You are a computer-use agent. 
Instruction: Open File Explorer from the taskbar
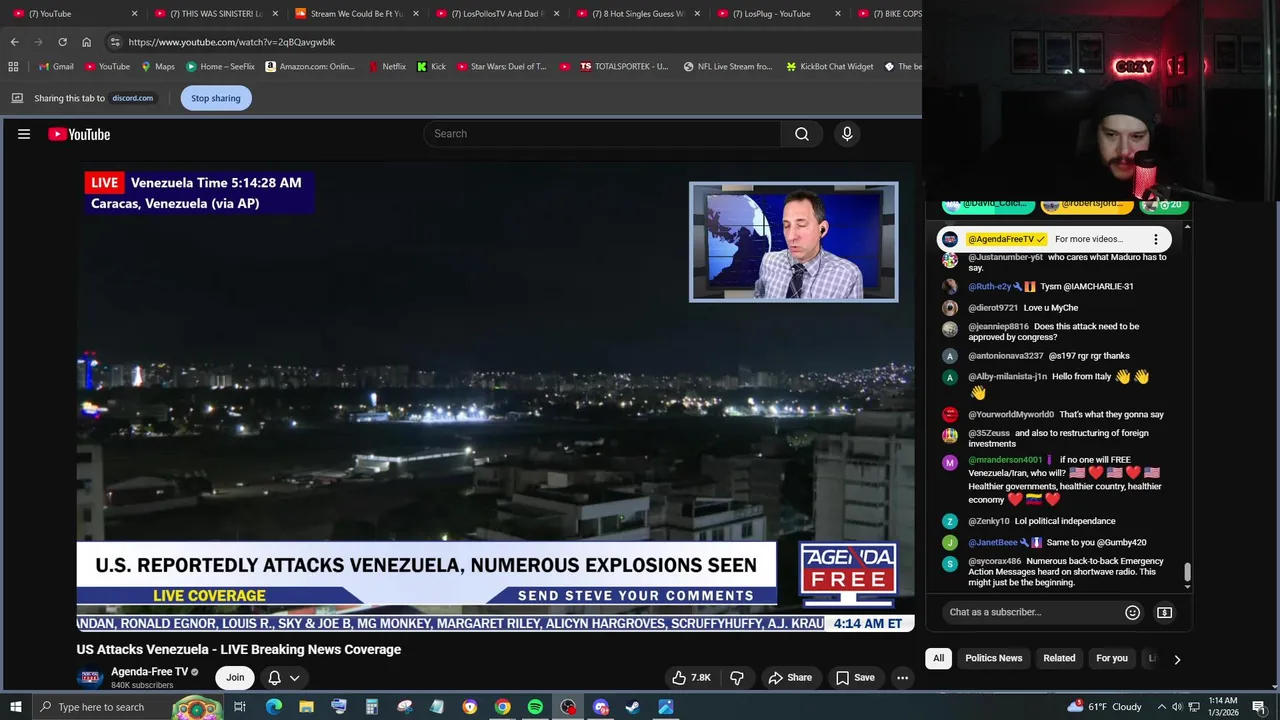tap(306, 707)
